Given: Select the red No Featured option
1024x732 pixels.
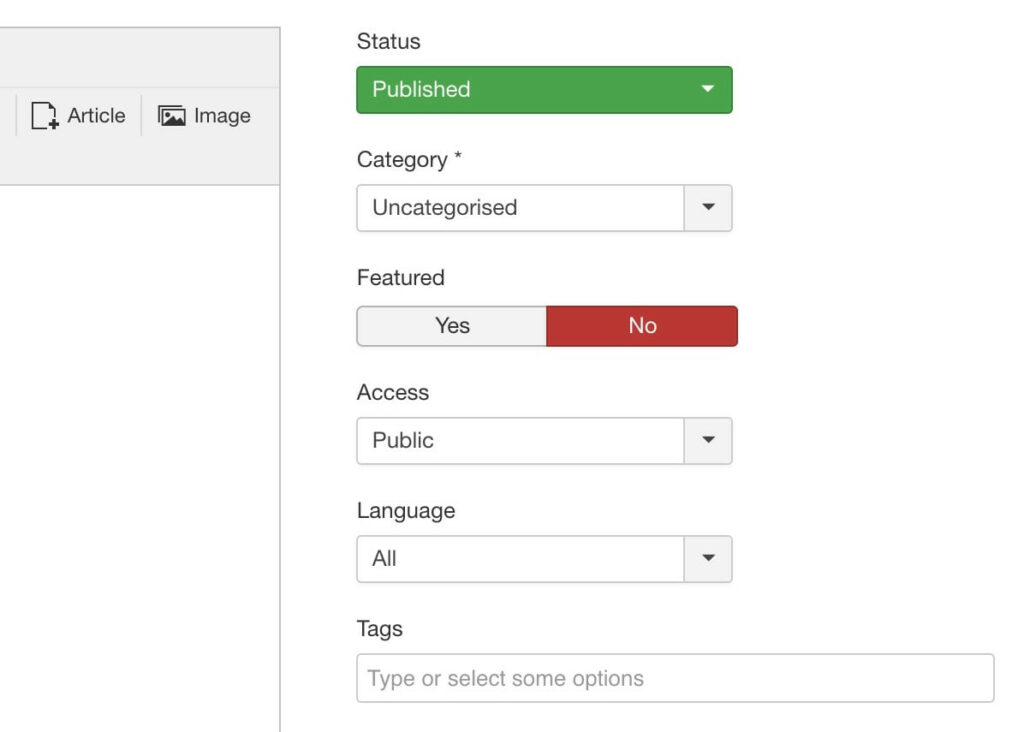Looking at the screenshot, I should (x=642, y=326).
